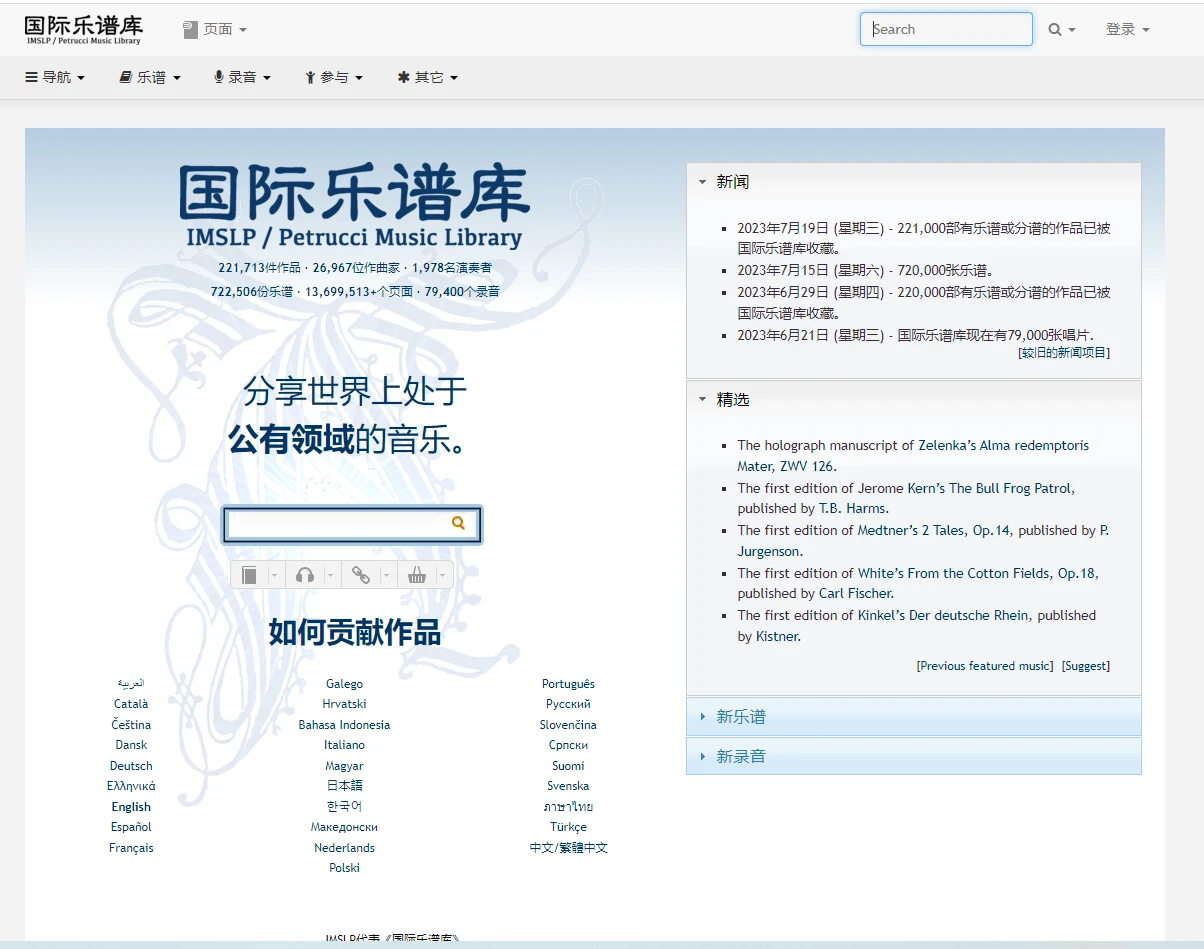Click the orange search magnifier in homepage search box

[458, 523]
